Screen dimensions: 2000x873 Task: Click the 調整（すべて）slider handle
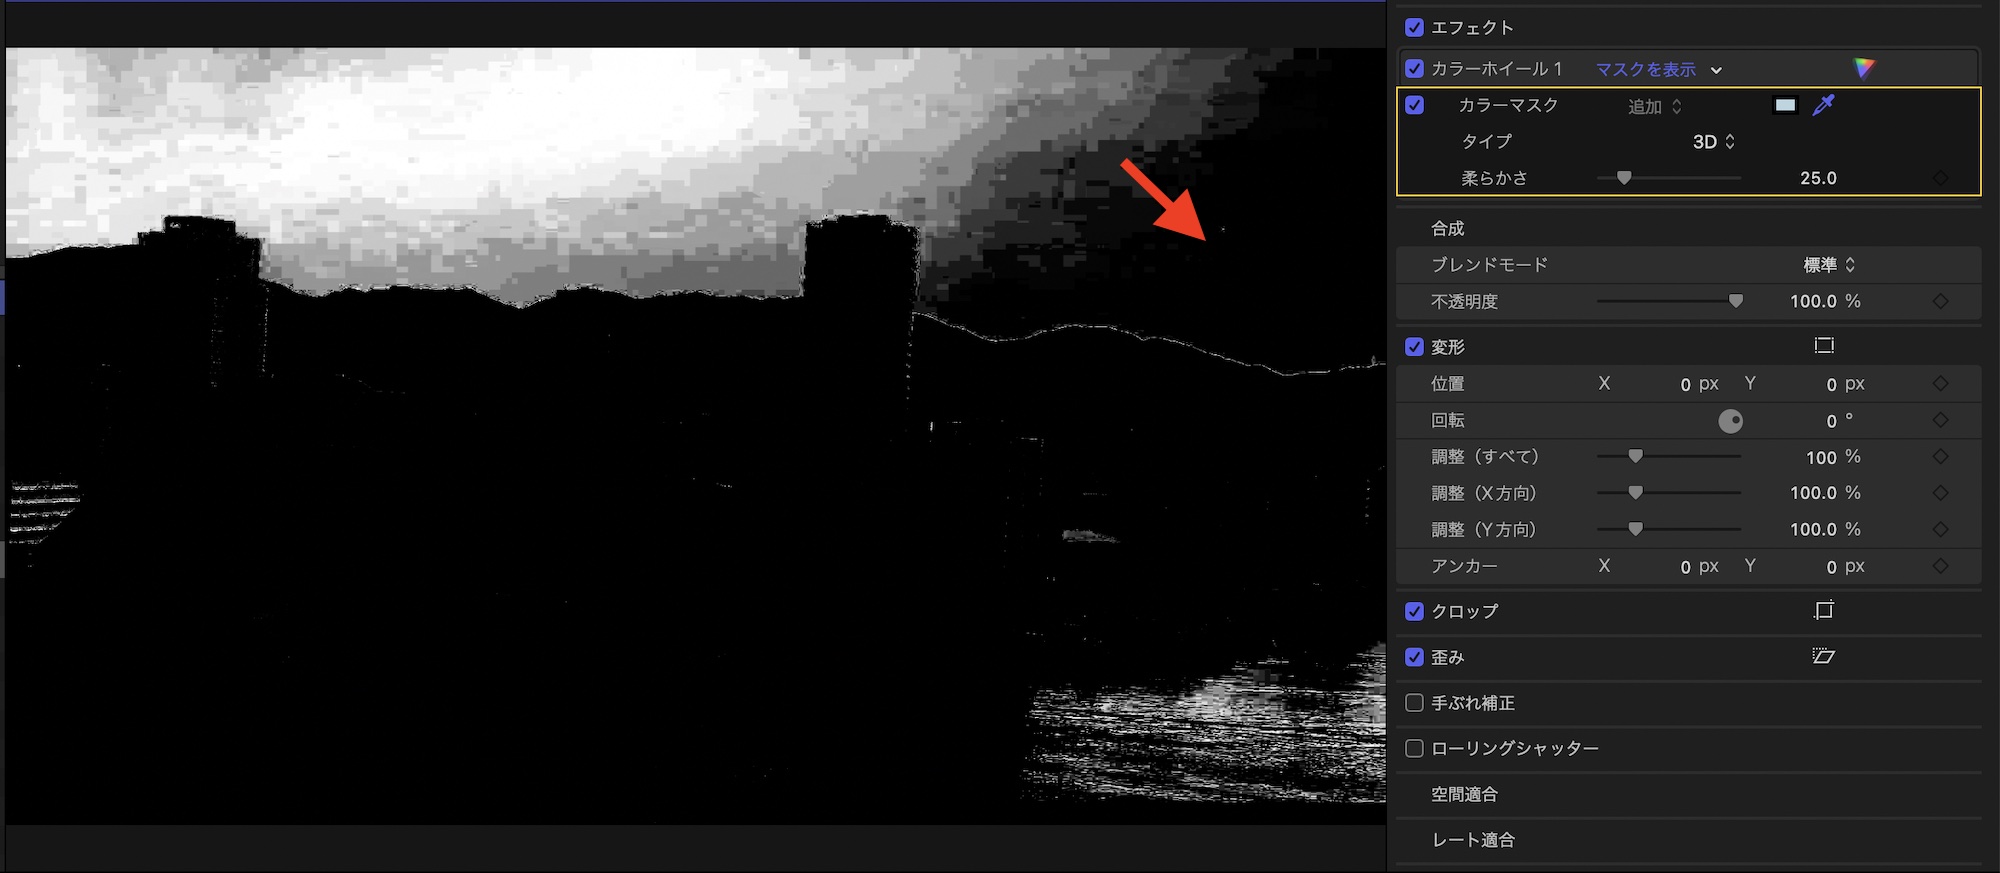(1635, 457)
